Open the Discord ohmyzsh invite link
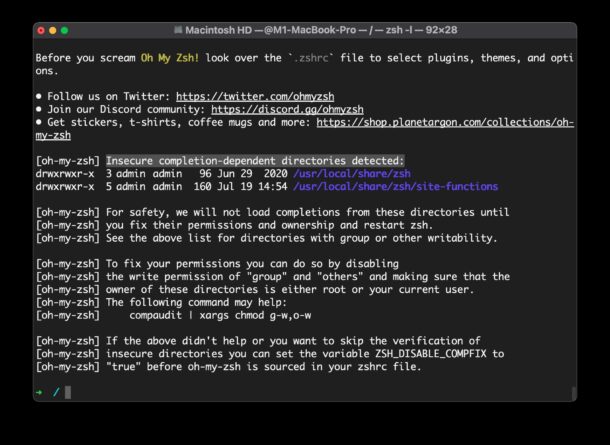The height and width of the screenshot is (445, 610). pyautogui.click(x=287, y=109)
